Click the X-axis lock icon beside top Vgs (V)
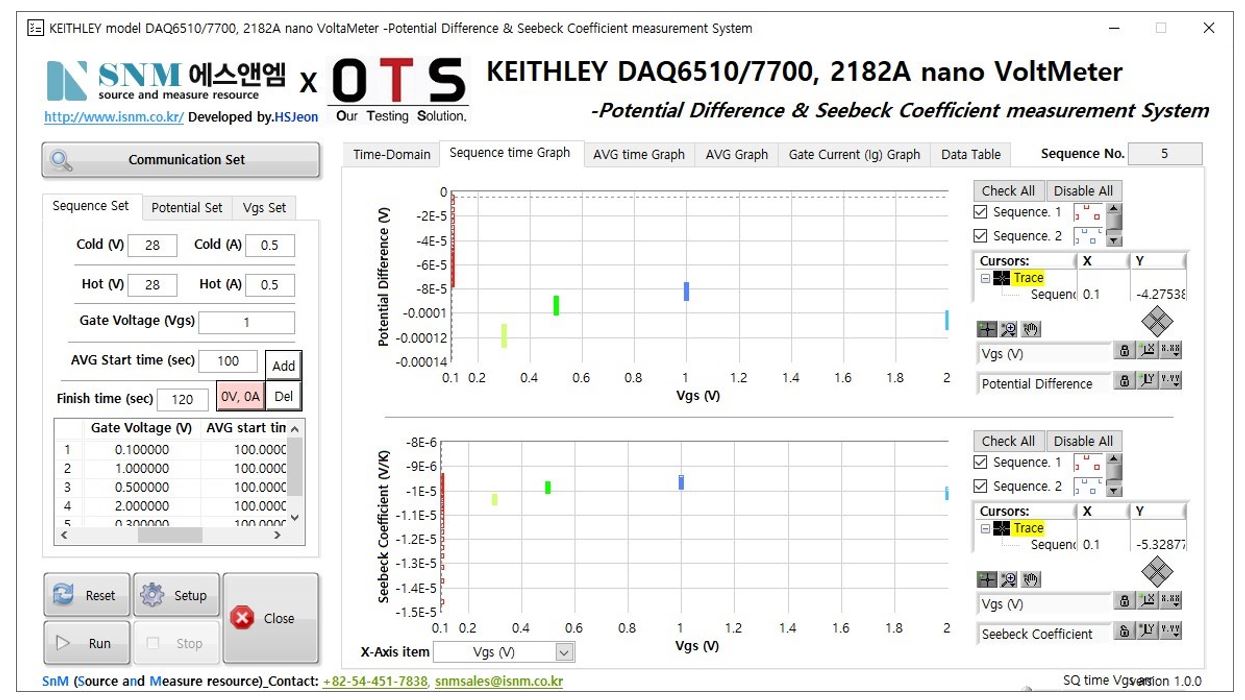 tap(1125, 351)
